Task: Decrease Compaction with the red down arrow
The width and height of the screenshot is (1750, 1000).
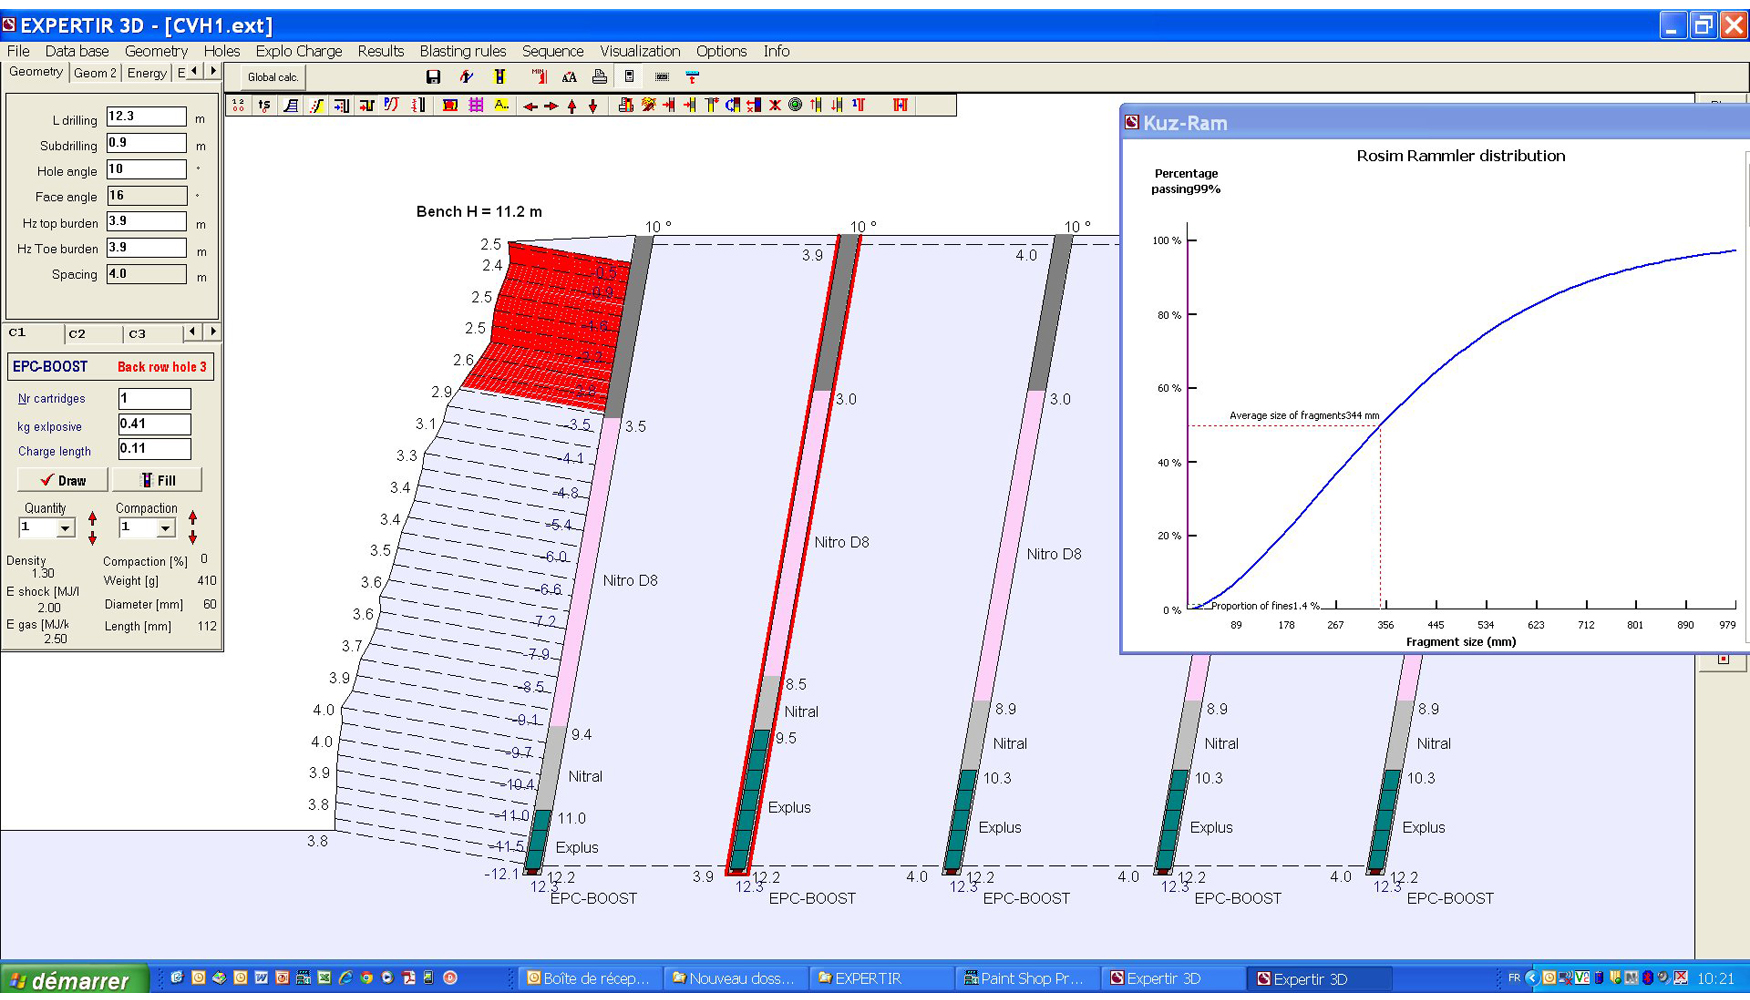Action: tap(192, 538)
